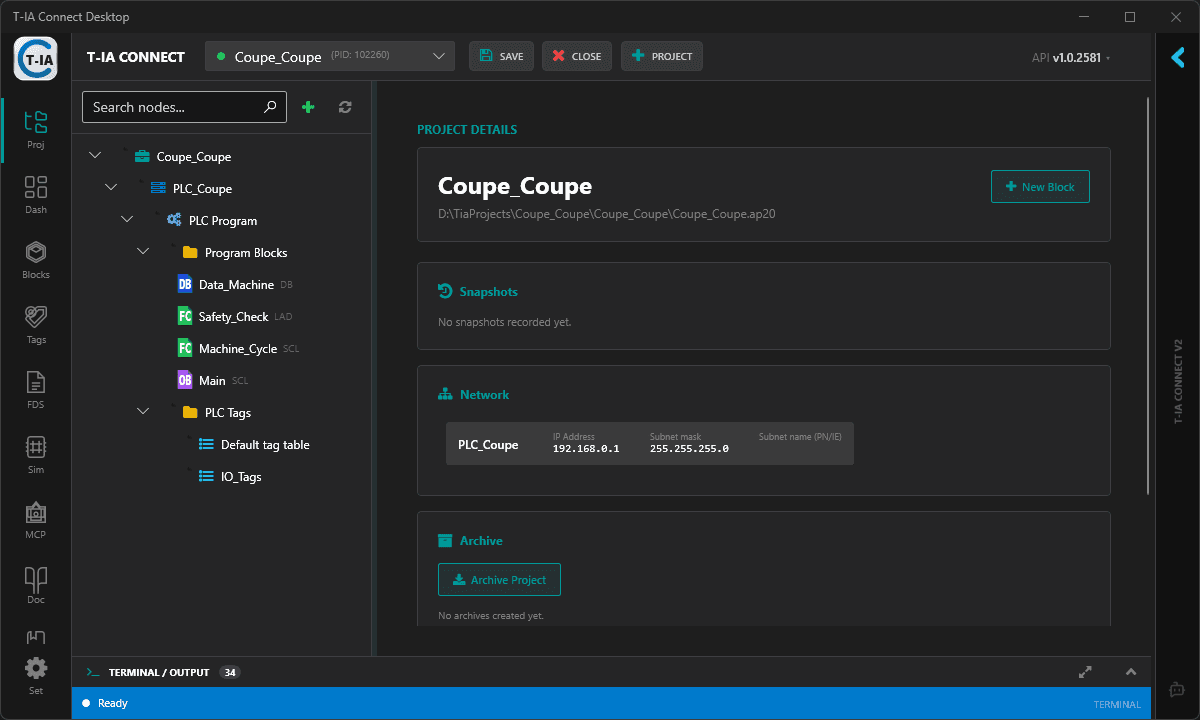Collapse the Program Blocks folder
Image resolution: width=1200 pixels, height=720 pixels.
[143, 253]
